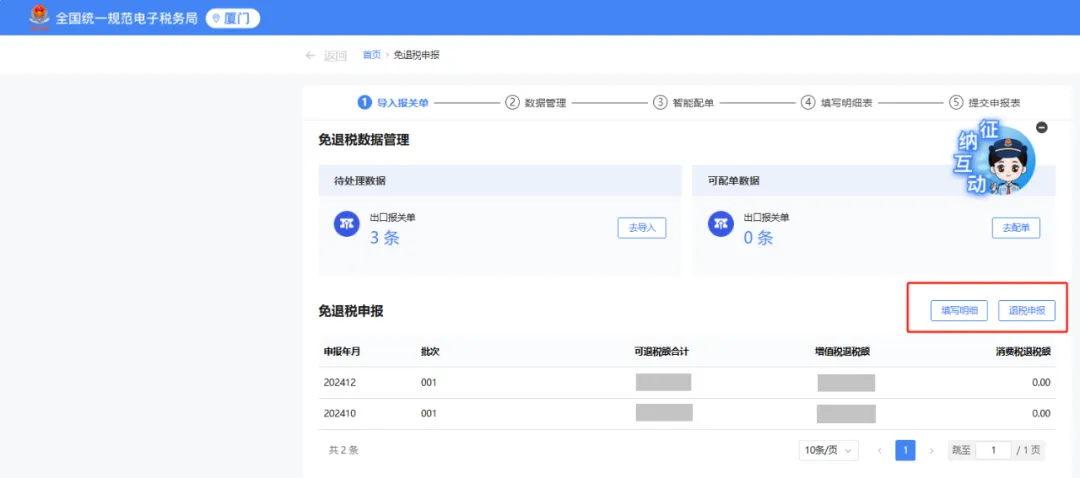Click the 可配单数据 card header
The height and width of the screenshot is (478, 1080).
tap(873, 180)
